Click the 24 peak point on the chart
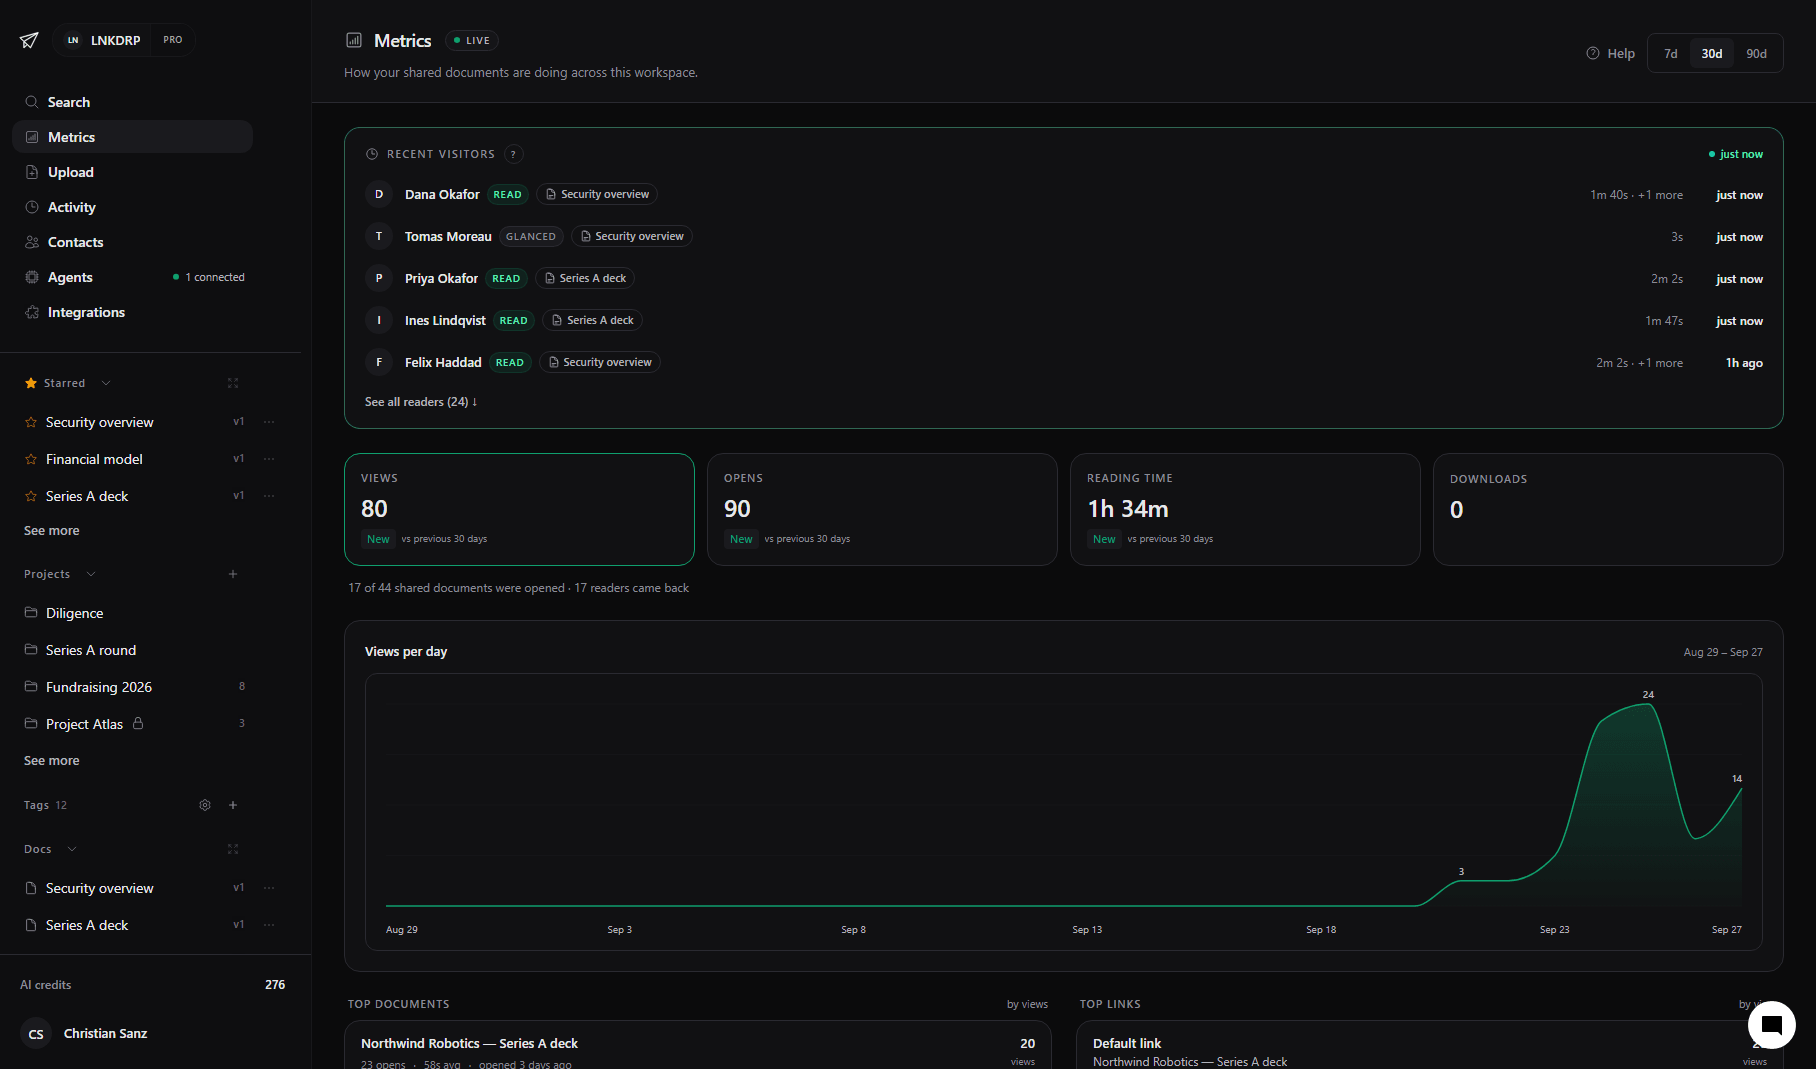 point(1648,704)
